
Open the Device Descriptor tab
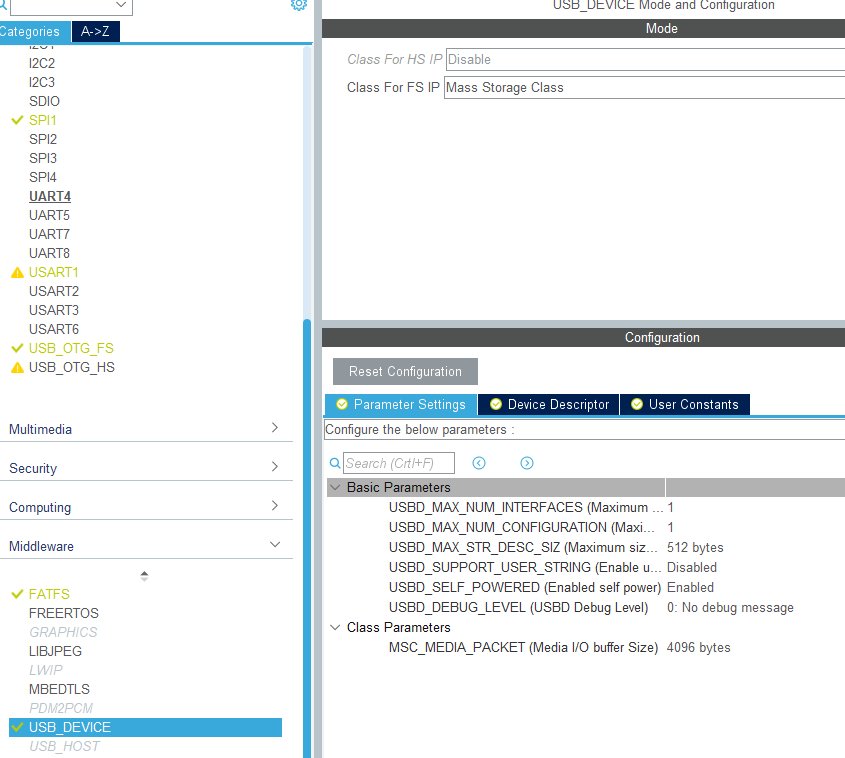[549, 405]
